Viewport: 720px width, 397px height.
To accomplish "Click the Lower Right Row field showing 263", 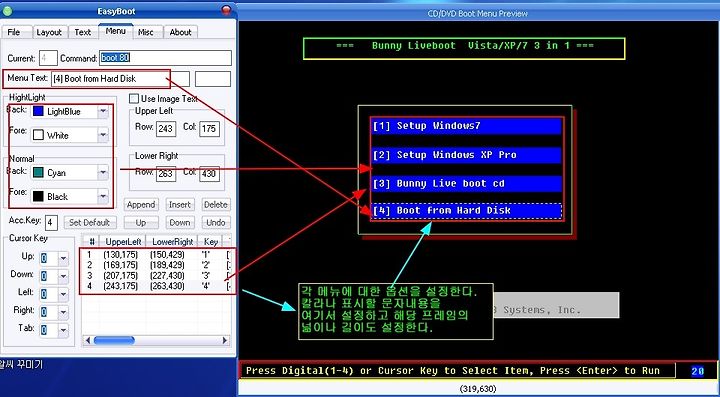I will [166, 173].
